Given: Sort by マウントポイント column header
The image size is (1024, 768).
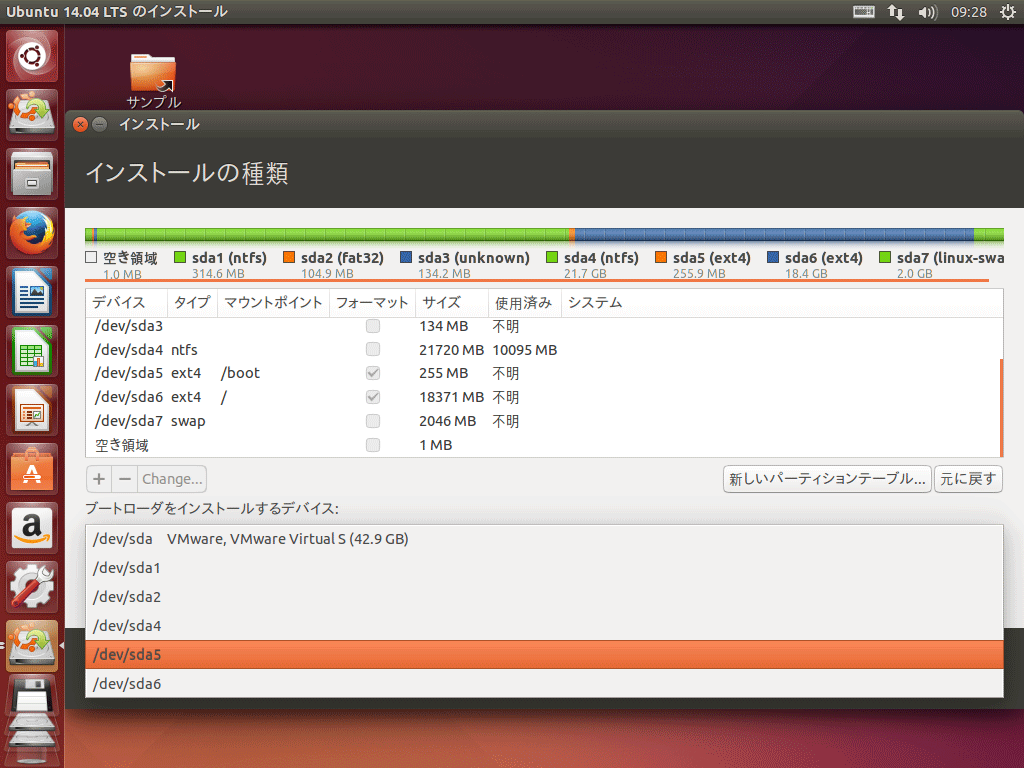Looking at the screenshot, I should pos(273,303).
